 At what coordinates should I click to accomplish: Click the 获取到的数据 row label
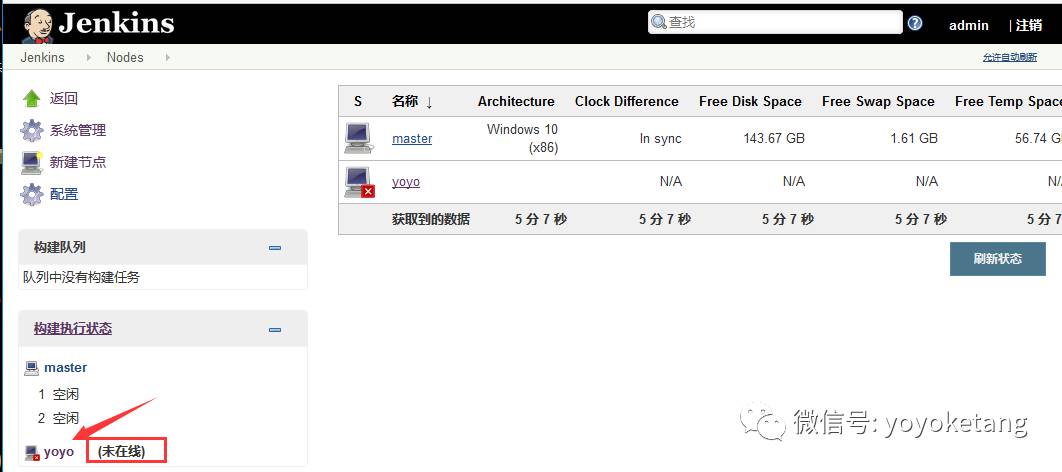click(x=431, y=219)
